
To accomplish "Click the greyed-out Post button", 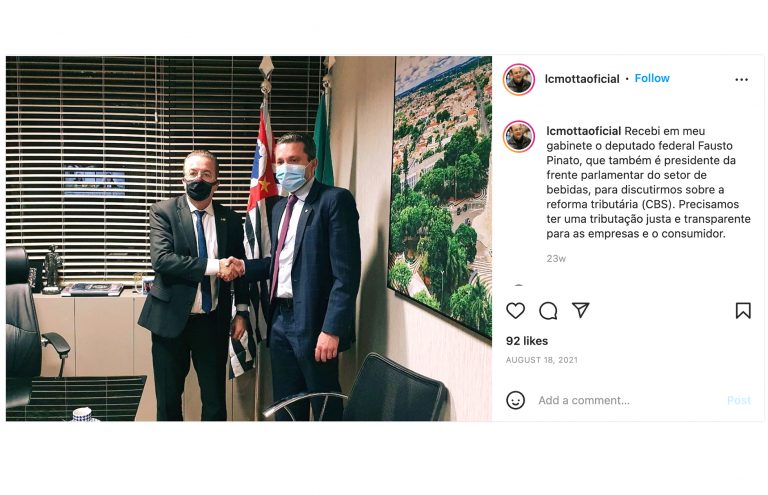I will pos(739,401).
